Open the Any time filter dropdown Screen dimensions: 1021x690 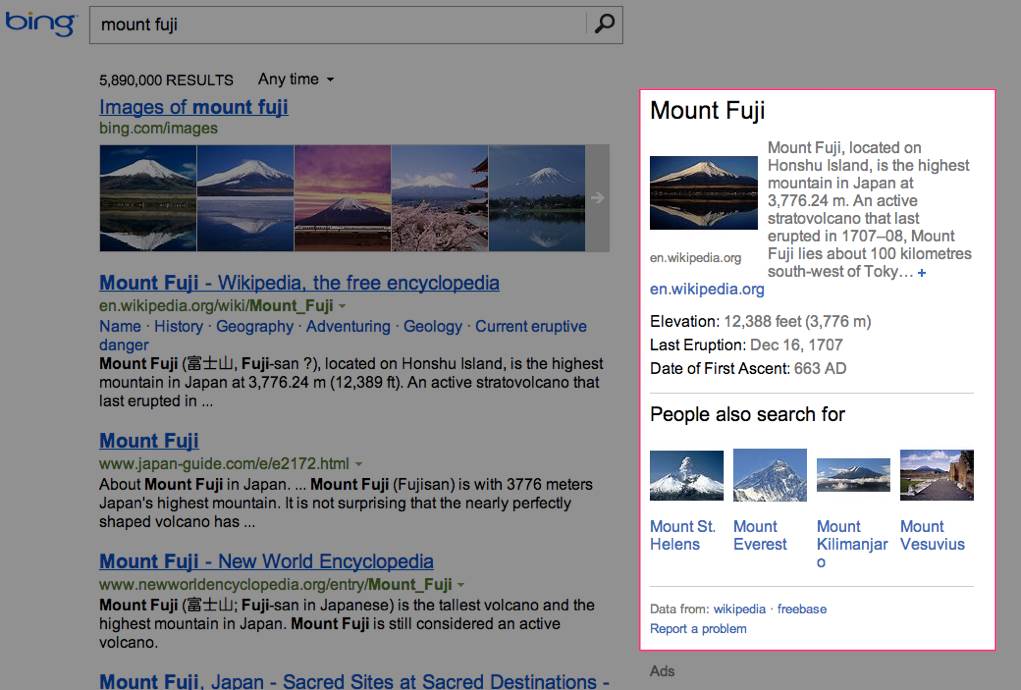coord(296,79)
